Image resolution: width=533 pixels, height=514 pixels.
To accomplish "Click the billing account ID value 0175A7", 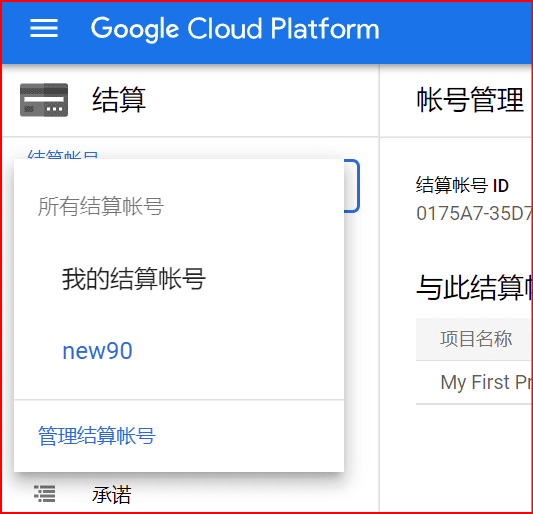I will [474, 213].
